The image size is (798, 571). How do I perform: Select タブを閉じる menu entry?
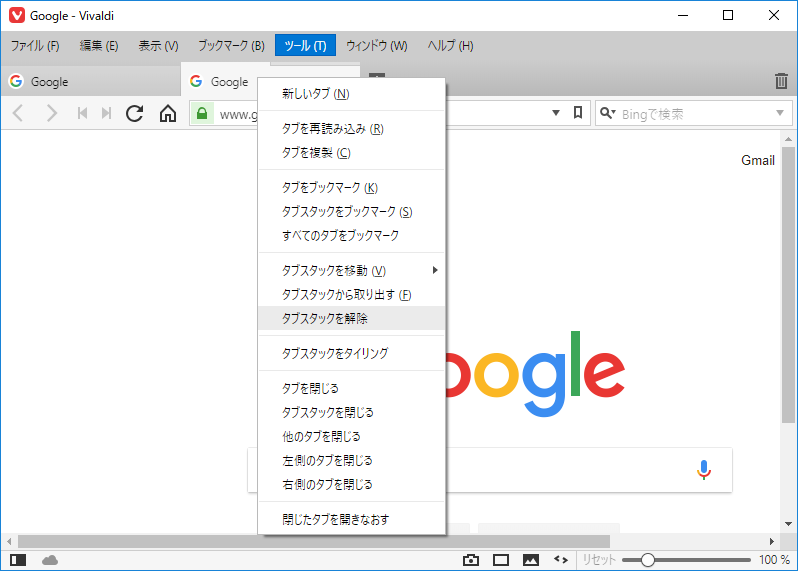coord(352,388)
